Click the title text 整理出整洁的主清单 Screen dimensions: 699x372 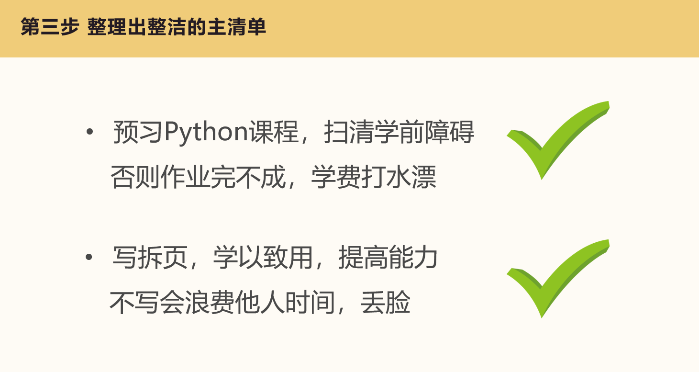(x=177, y=27)
